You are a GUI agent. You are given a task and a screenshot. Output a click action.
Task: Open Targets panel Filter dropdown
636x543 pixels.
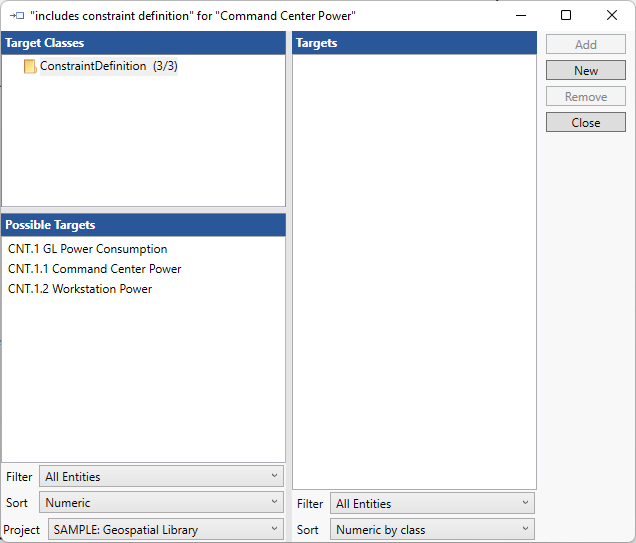432,504
